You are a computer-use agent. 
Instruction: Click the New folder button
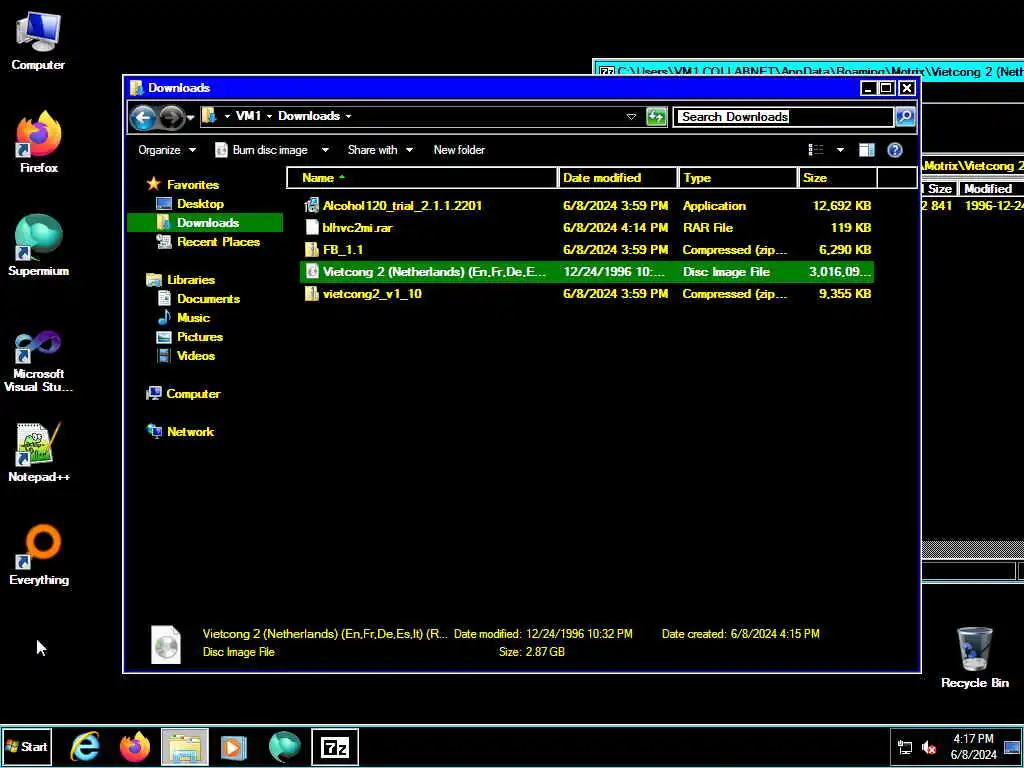coord(459,150)
